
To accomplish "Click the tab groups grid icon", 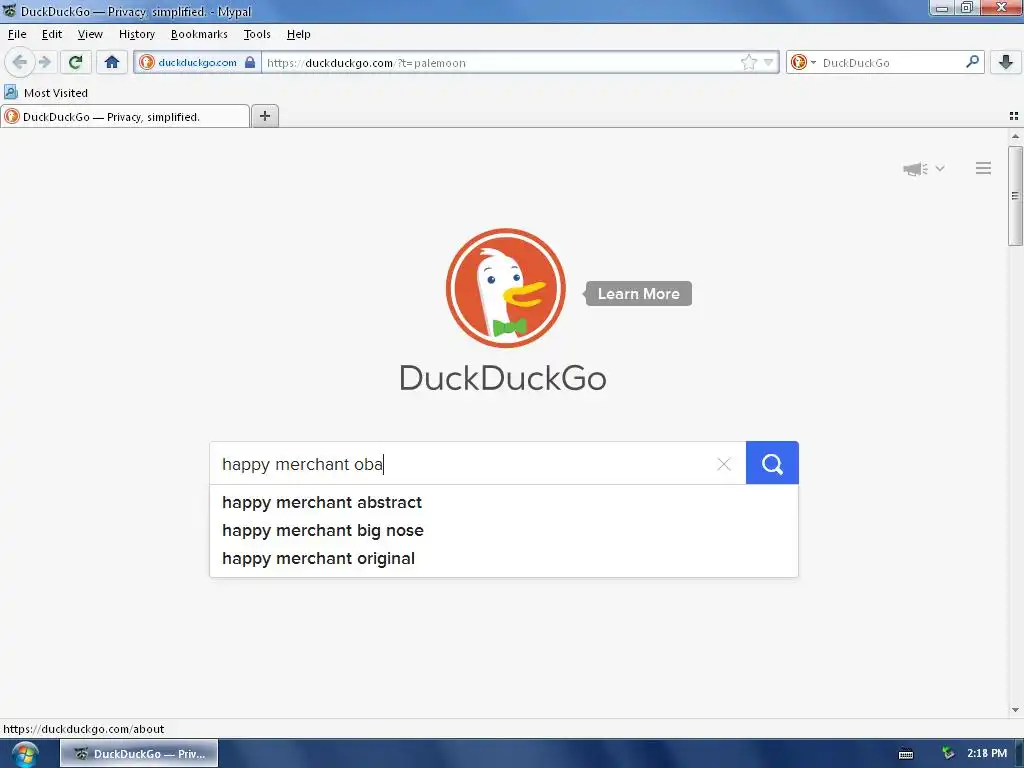I will tap(1014, 116).
